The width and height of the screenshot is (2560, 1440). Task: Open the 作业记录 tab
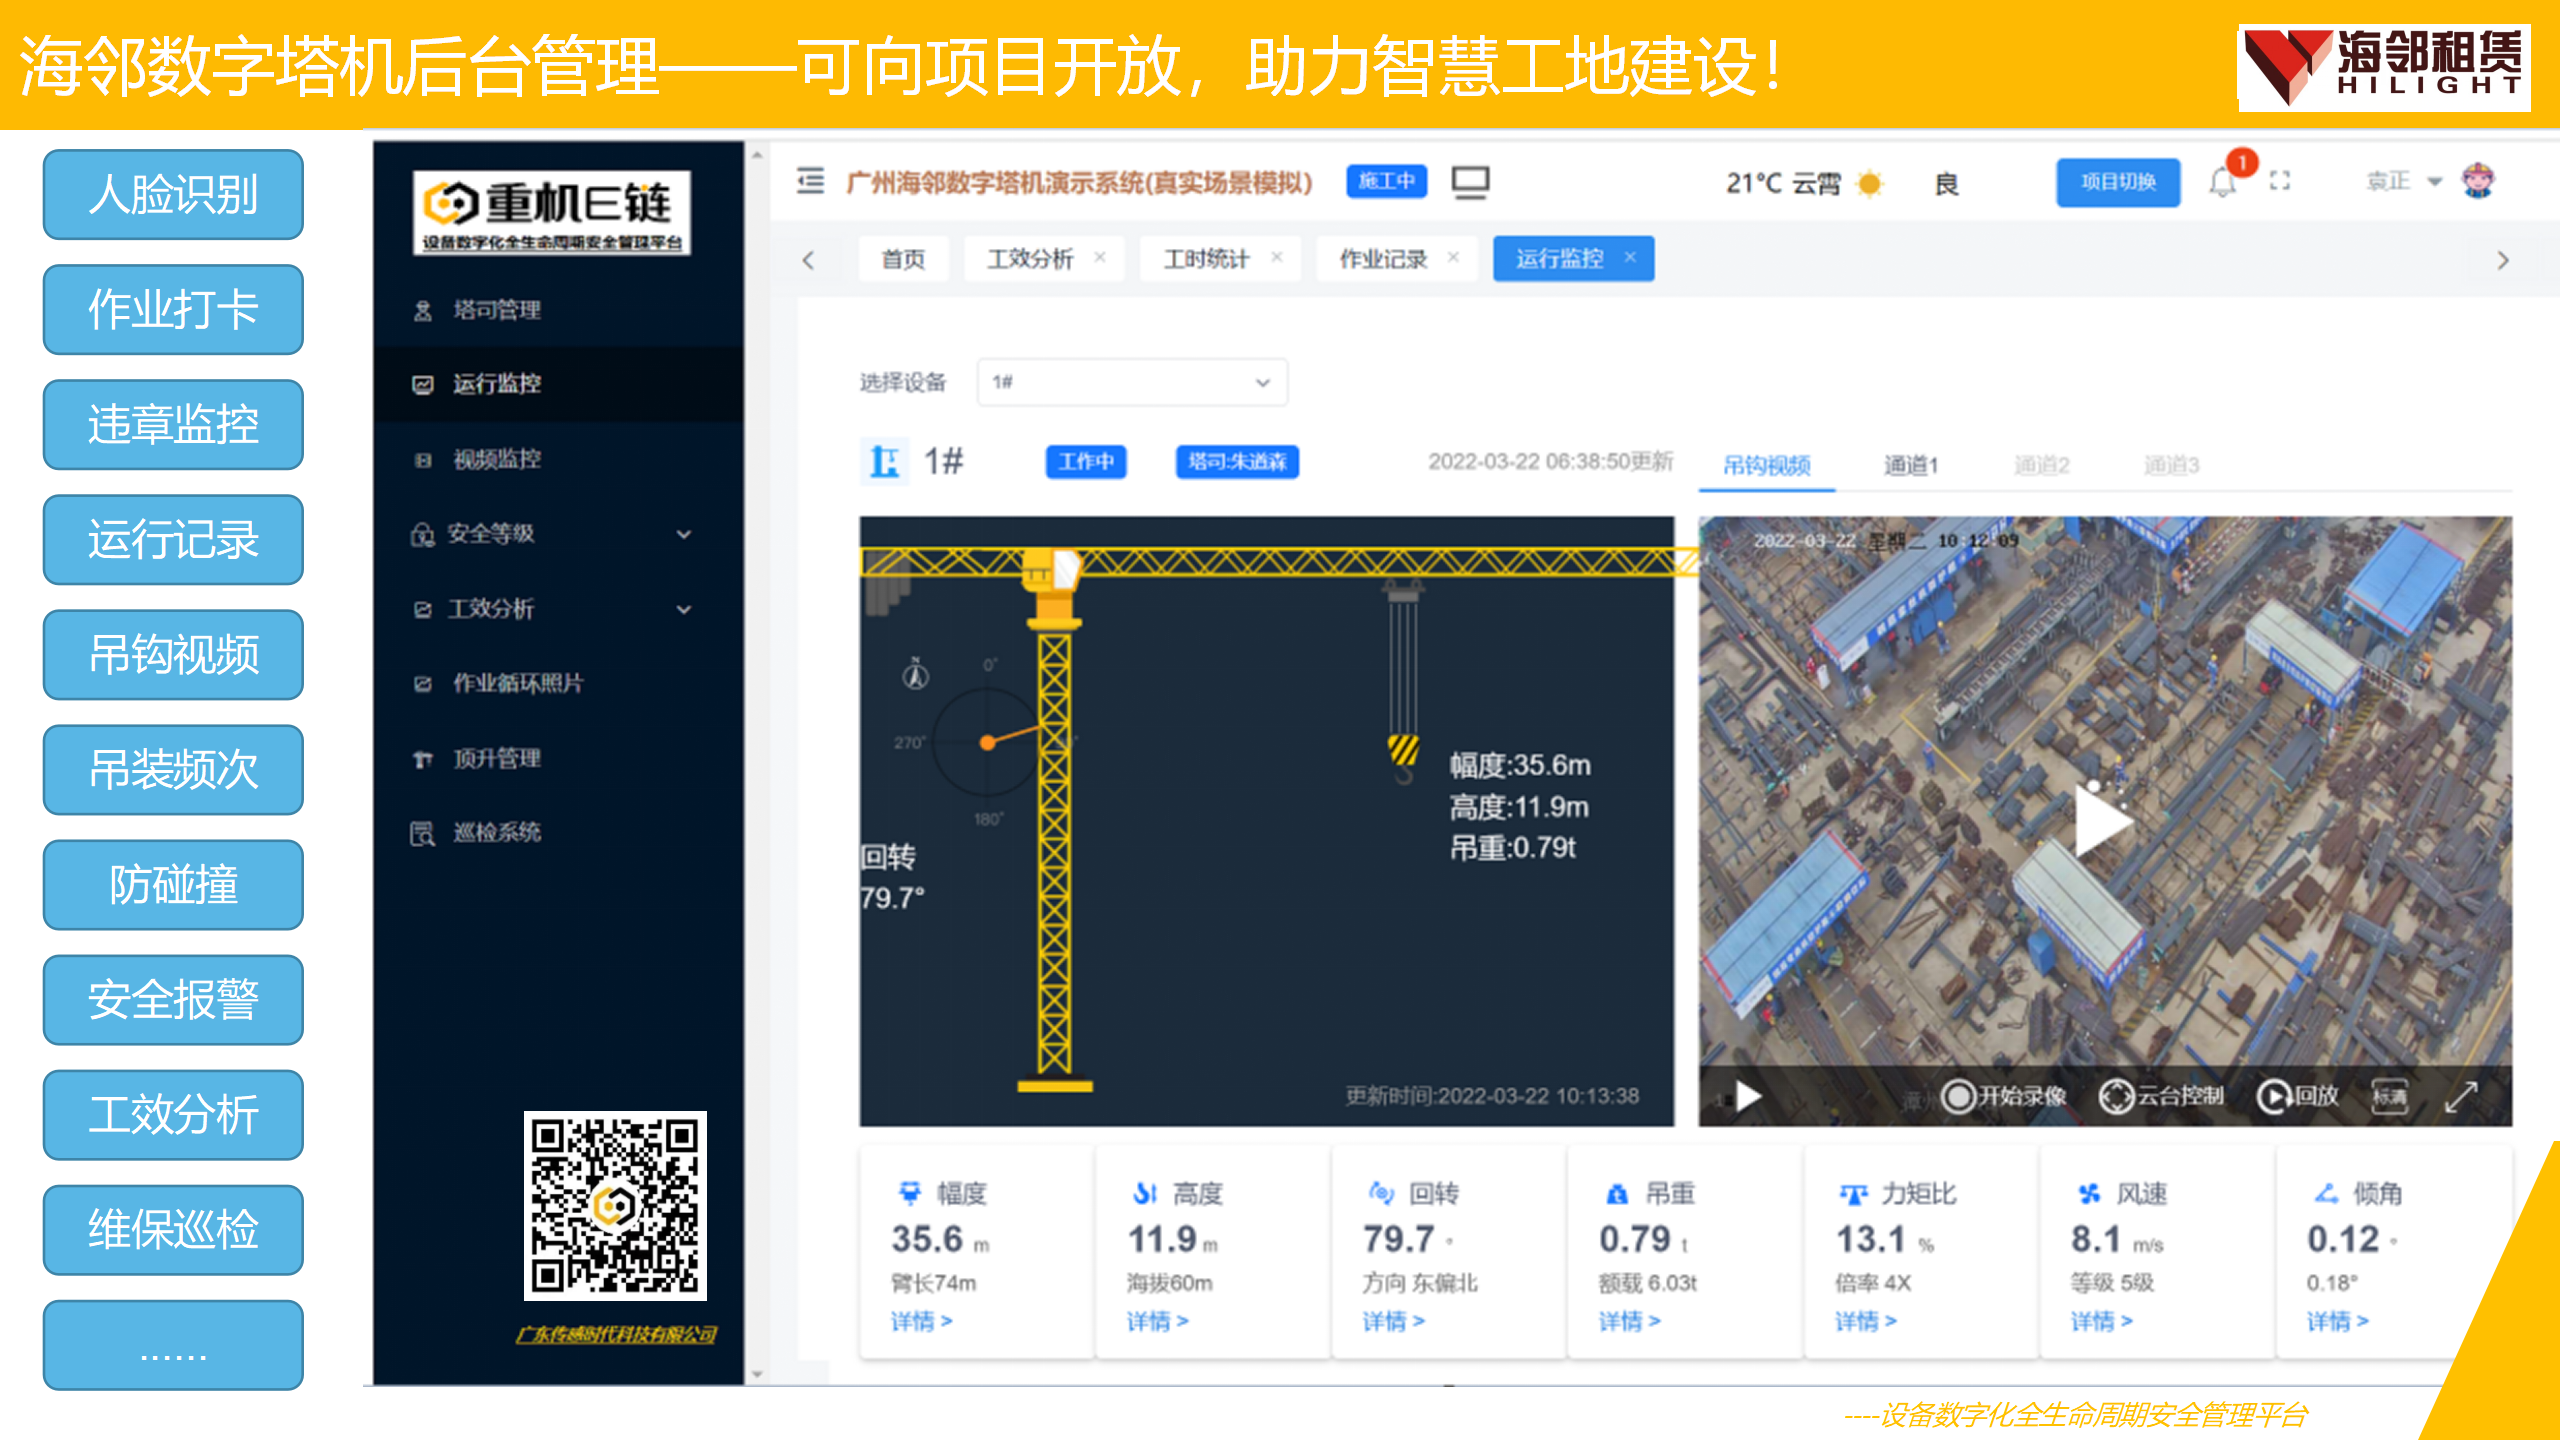click(1383, 259)
